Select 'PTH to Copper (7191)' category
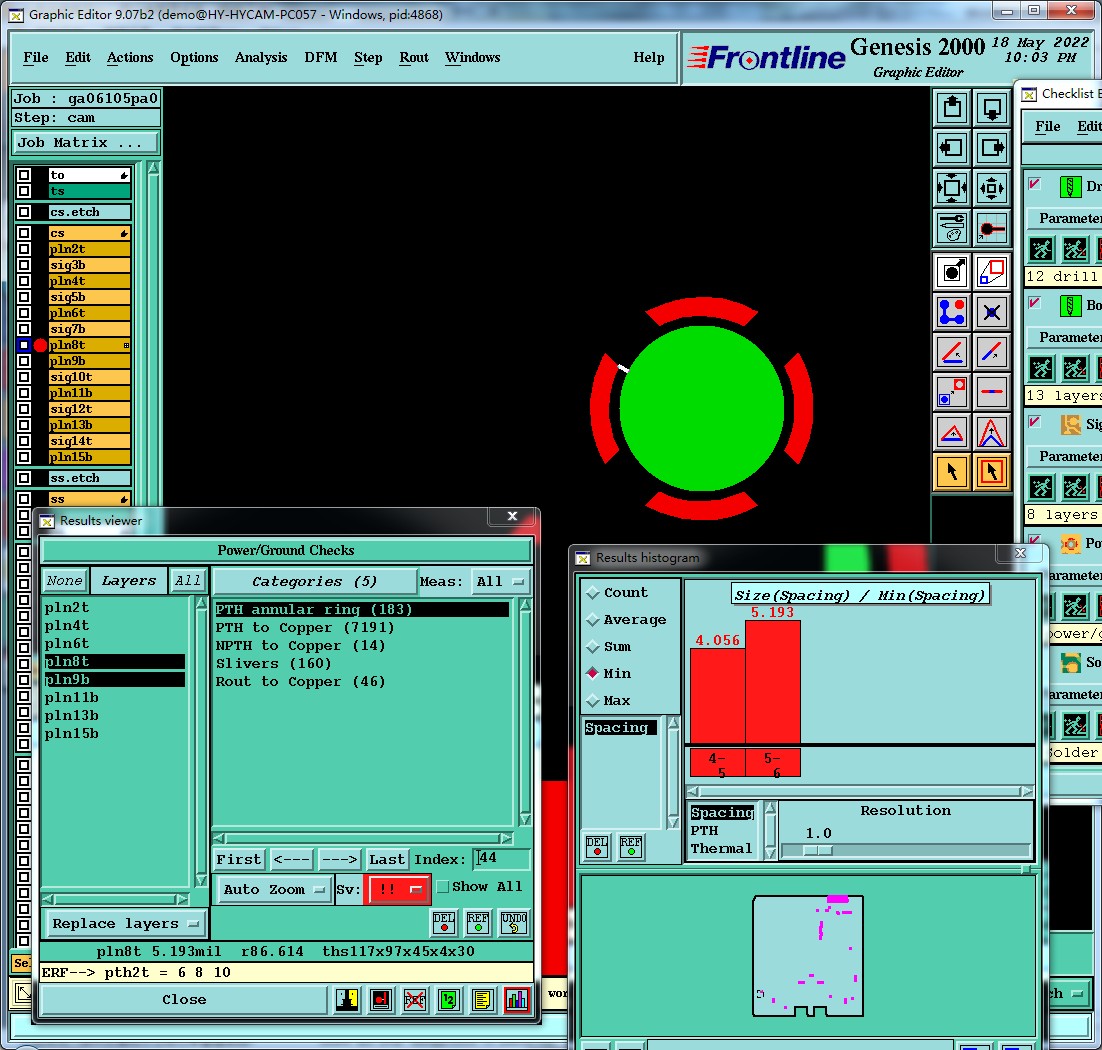Image resolution: width=1102 pixels, height=1050 pixels. pos(361,627)
